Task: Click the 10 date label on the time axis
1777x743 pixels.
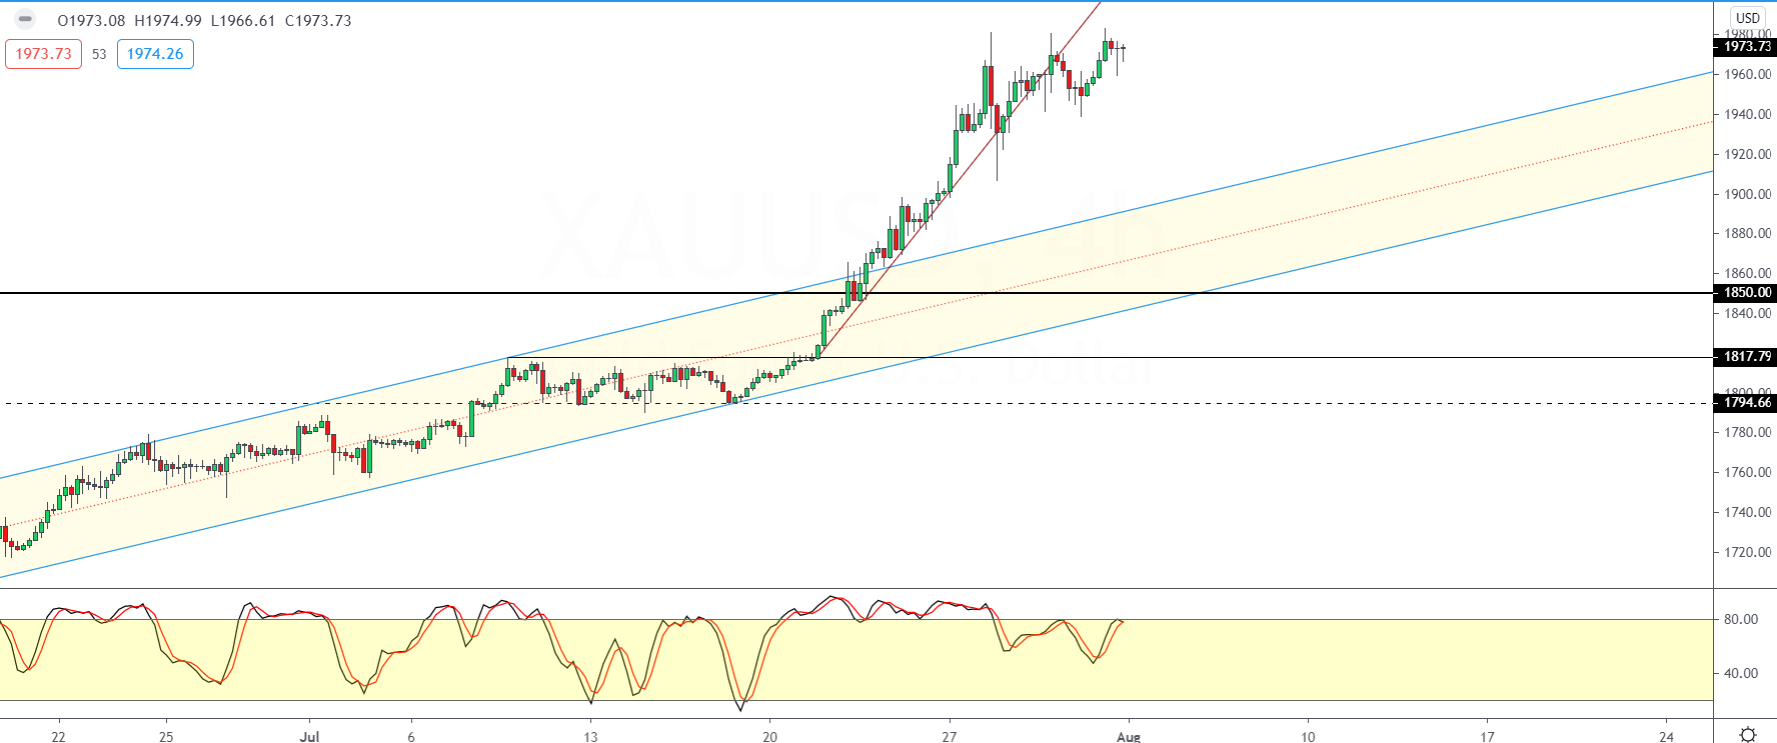Action: coord(1308,737)
